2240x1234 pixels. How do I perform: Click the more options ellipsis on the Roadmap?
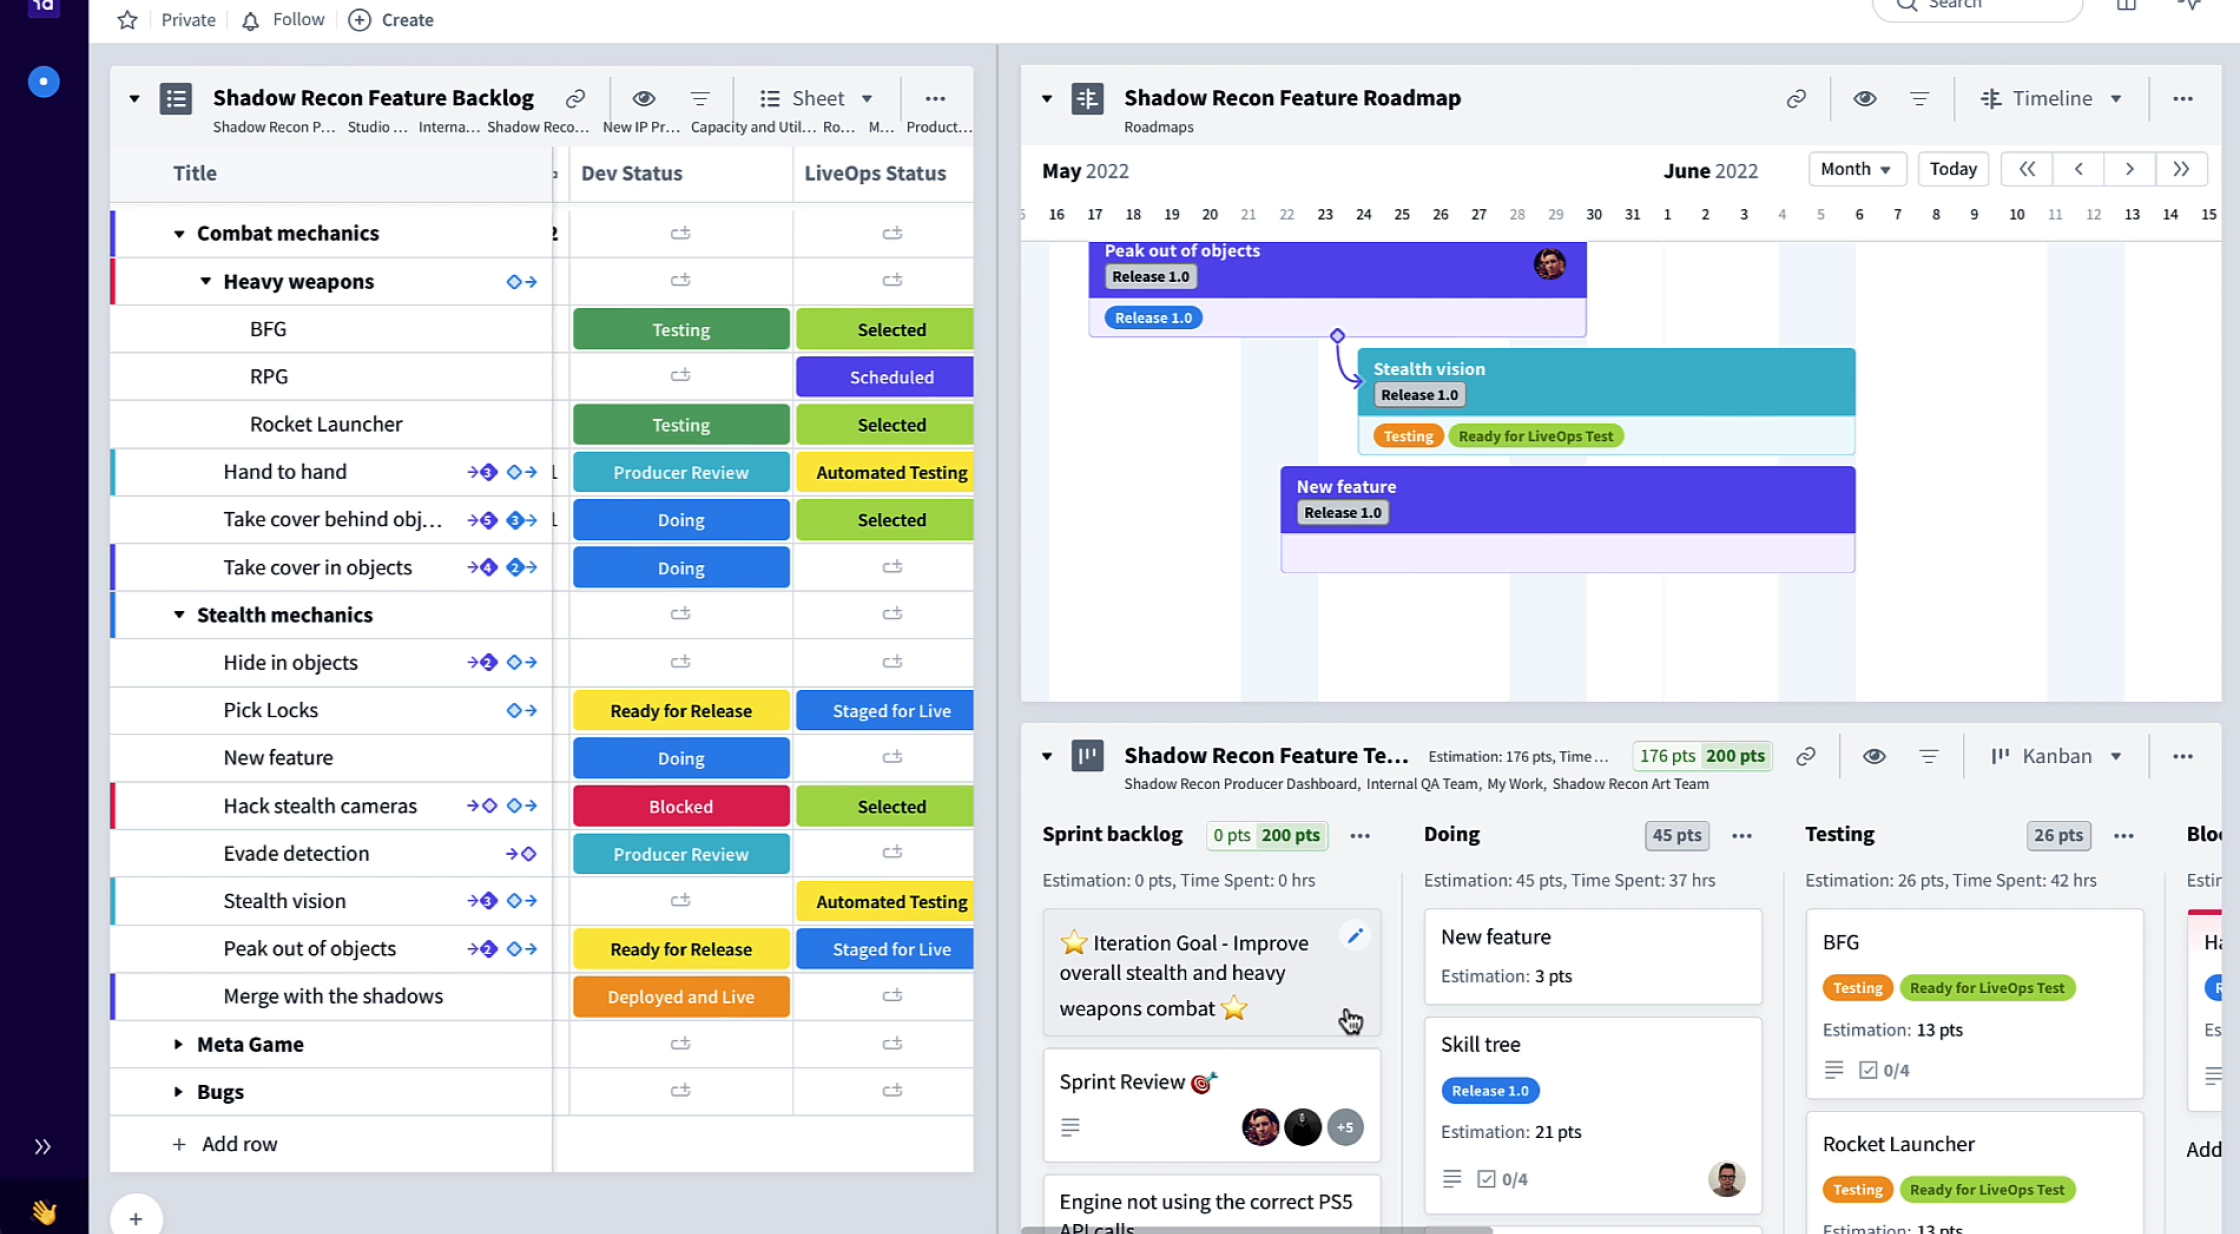click(2183, 98)
